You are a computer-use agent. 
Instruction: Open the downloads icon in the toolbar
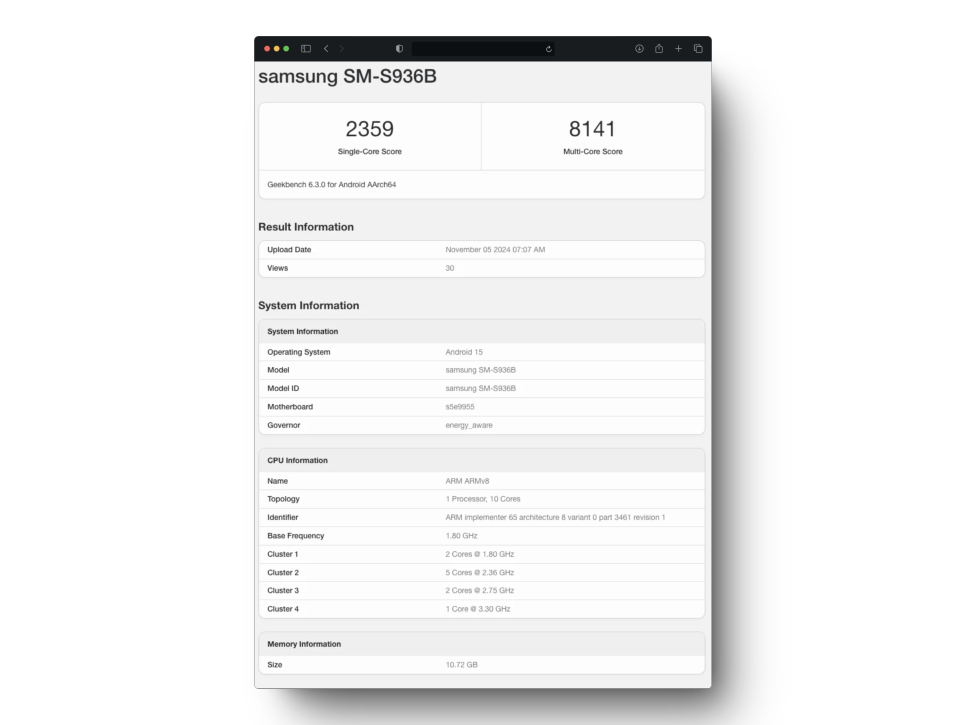click(639, 49)
